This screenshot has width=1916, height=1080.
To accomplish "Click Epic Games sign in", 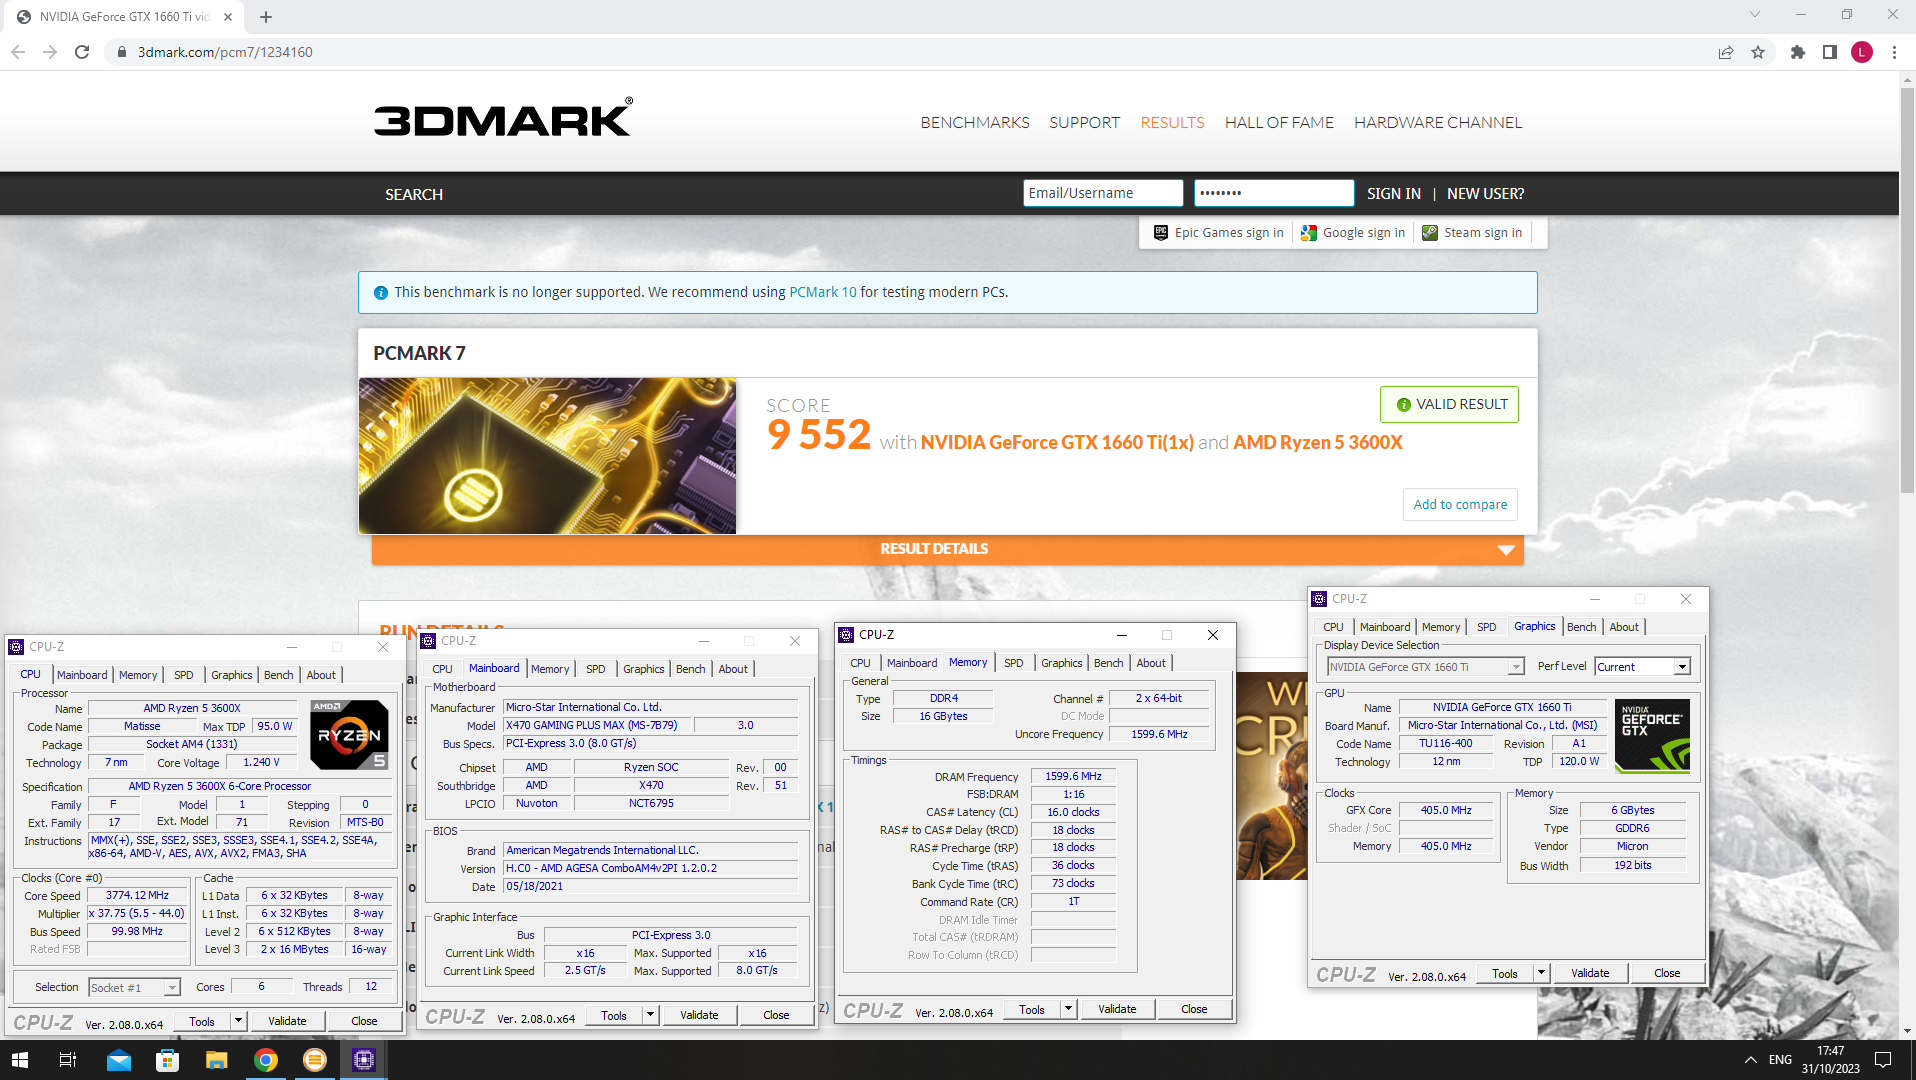I will (1218, 232).
